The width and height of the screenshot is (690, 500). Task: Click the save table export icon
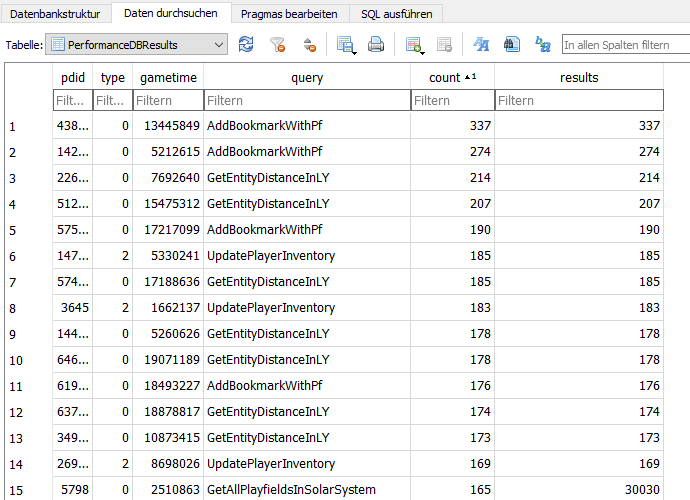pyautogui.click(x=346, y=44)
